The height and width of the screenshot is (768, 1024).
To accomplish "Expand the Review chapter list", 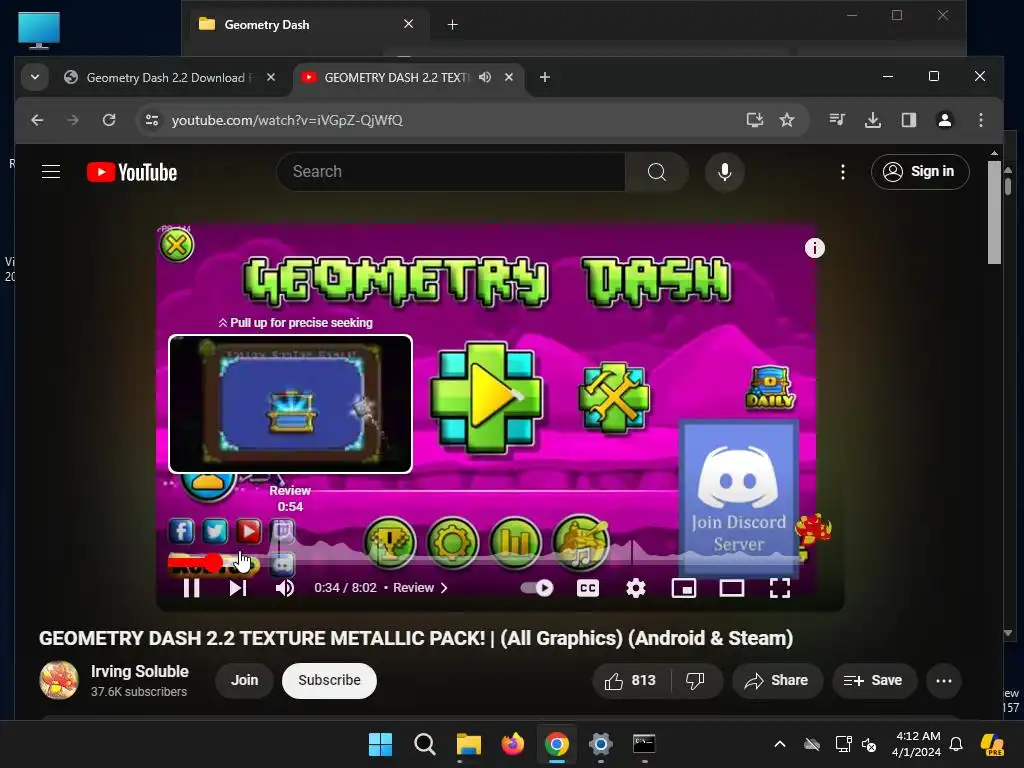I will [421, 588].
